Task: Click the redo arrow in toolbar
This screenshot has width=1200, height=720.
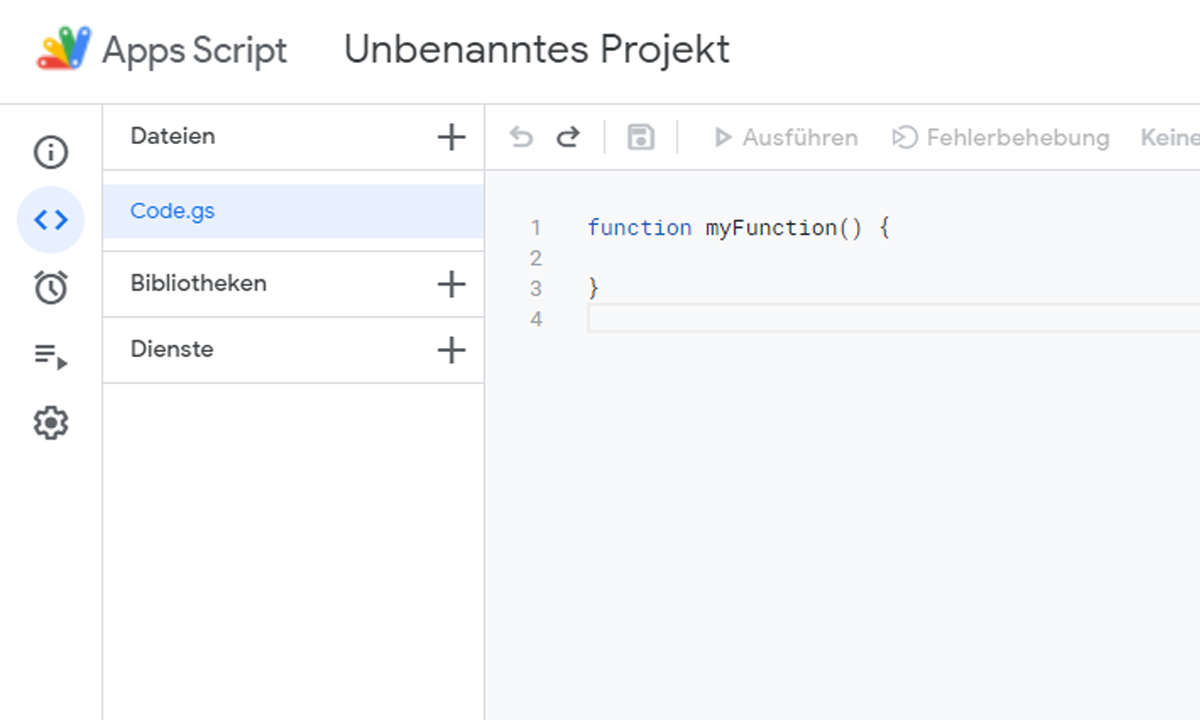Action: pos(568,137)
